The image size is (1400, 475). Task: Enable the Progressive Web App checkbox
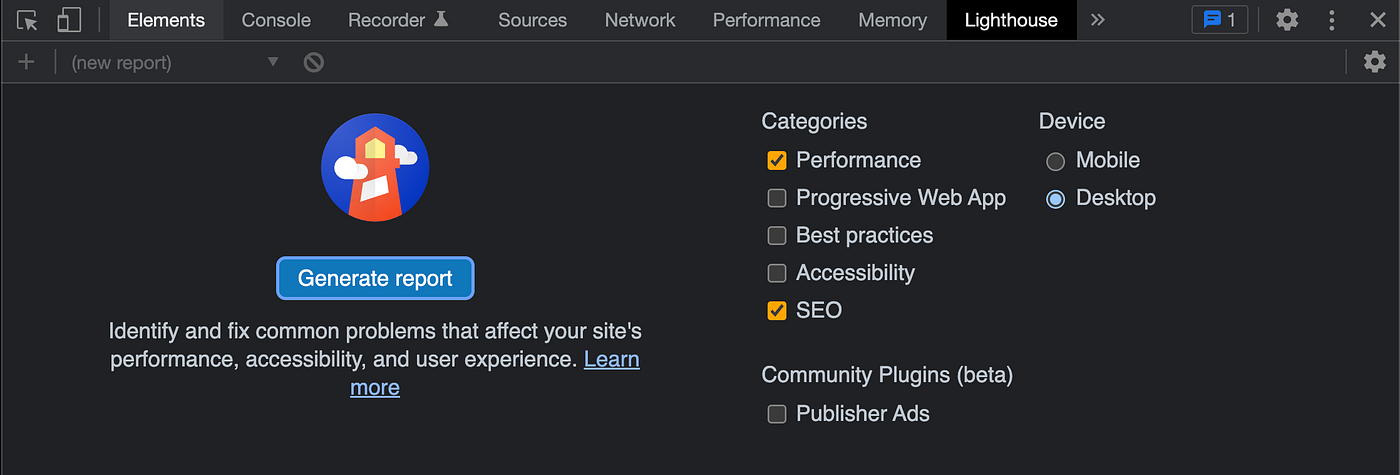tap(777, 198)
